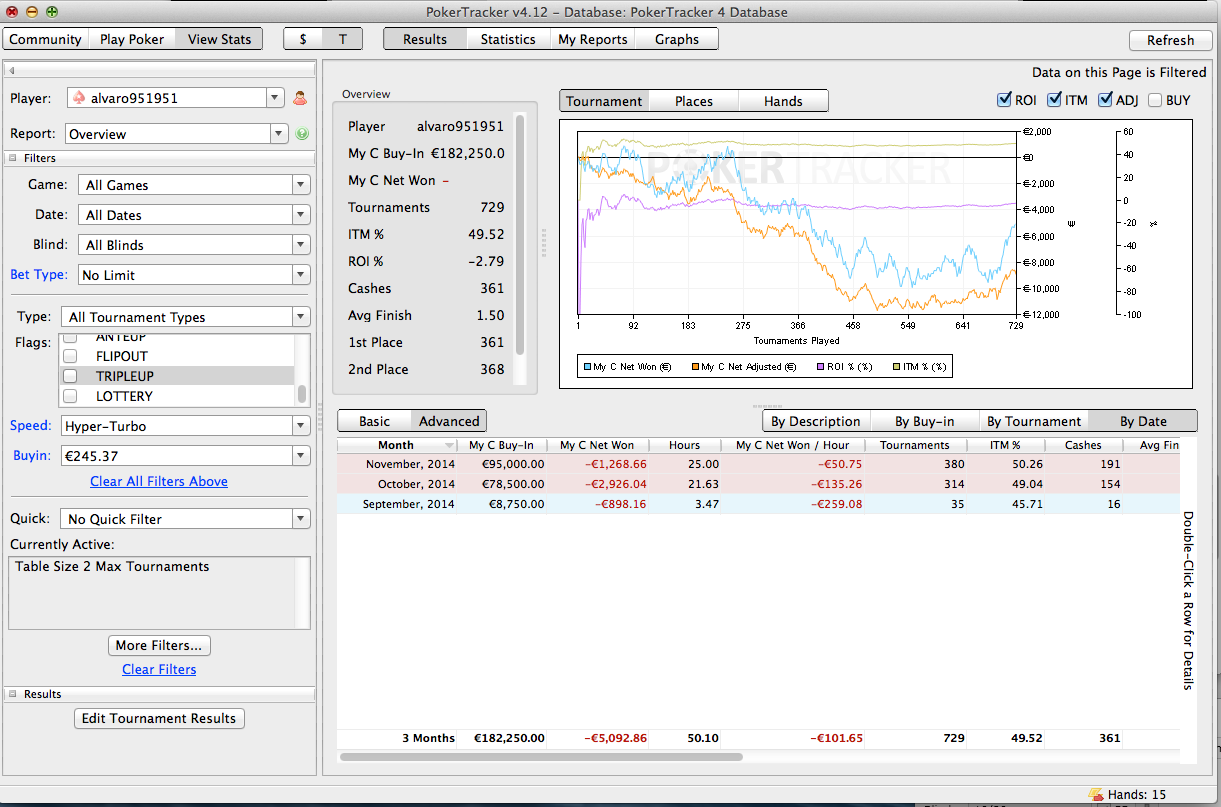The image size is (1221, 807).
Task: Select the Results tab
Action: coord(425,39)
